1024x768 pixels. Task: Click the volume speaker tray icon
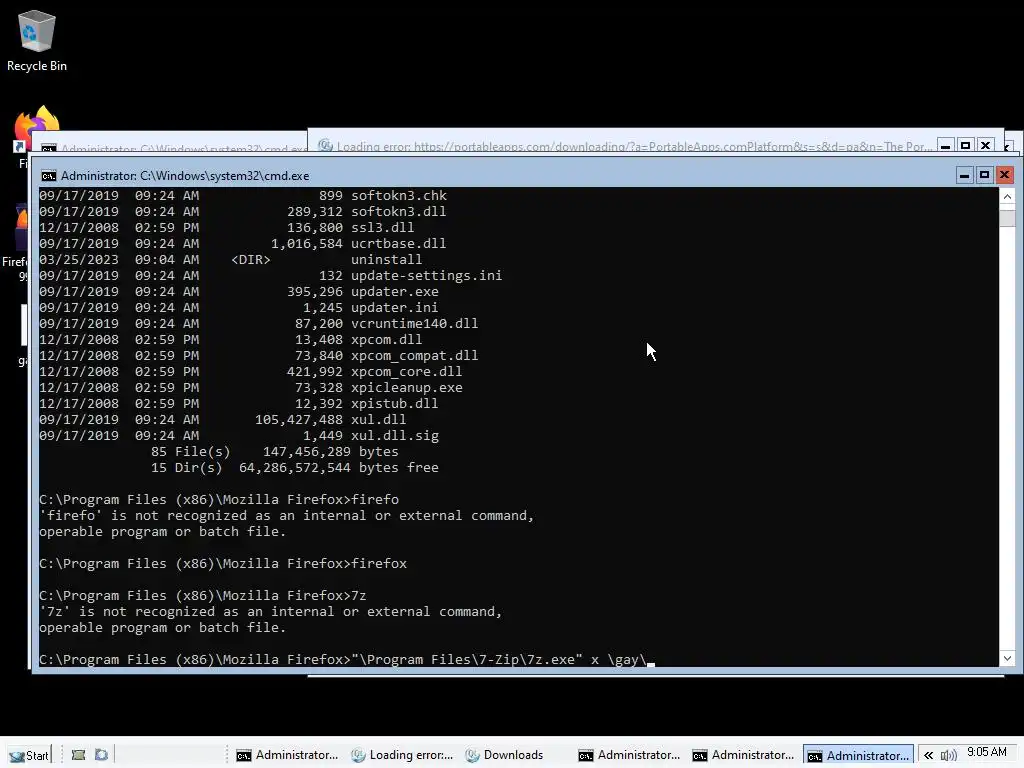pos(948,755)
